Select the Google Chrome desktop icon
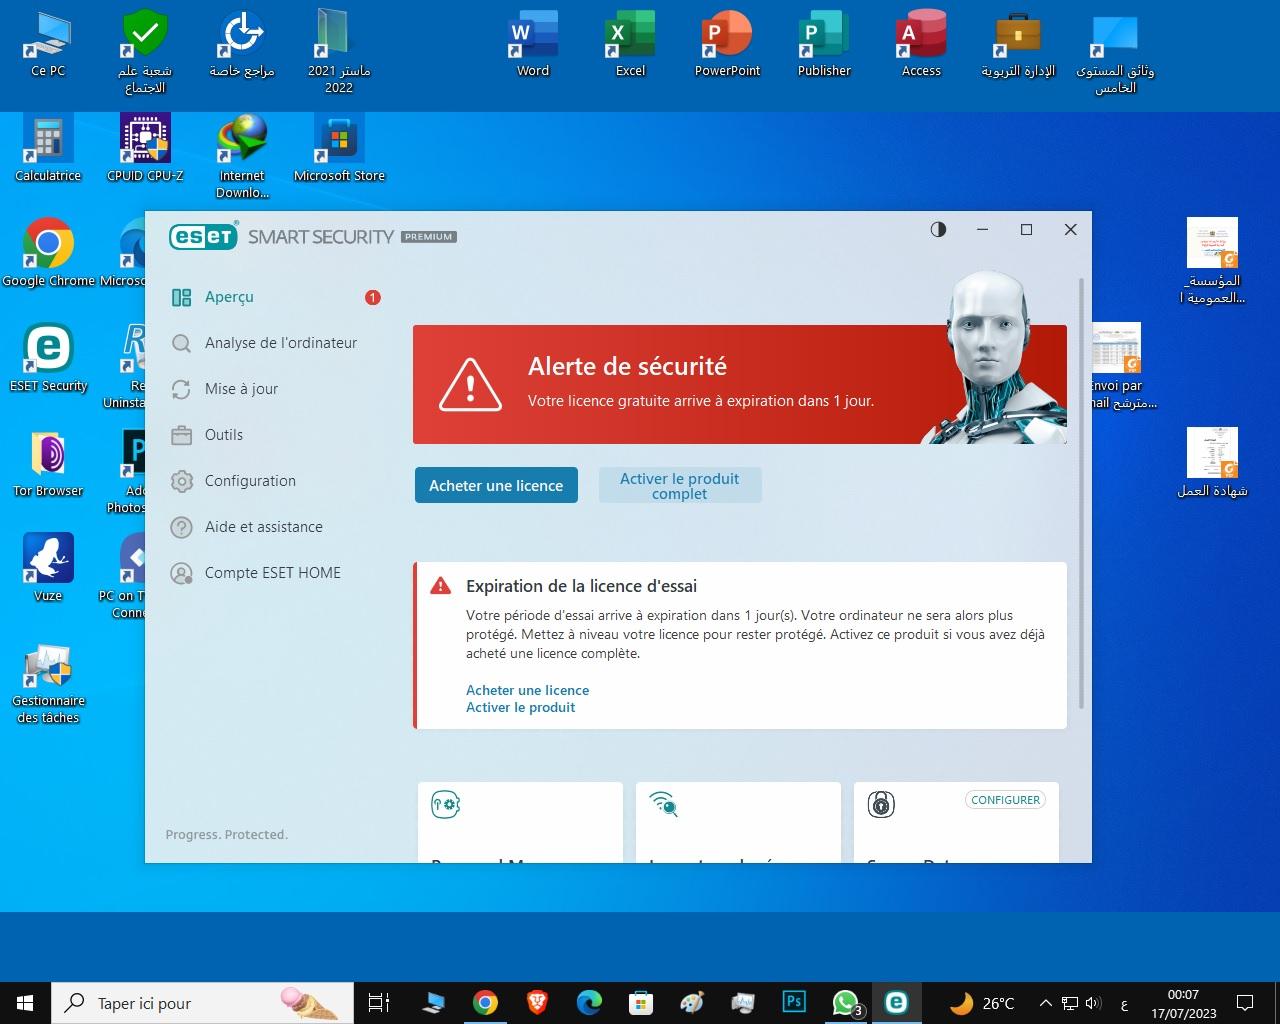The height and width of the screenshot is (1024, 1280). tap(47, 254)
